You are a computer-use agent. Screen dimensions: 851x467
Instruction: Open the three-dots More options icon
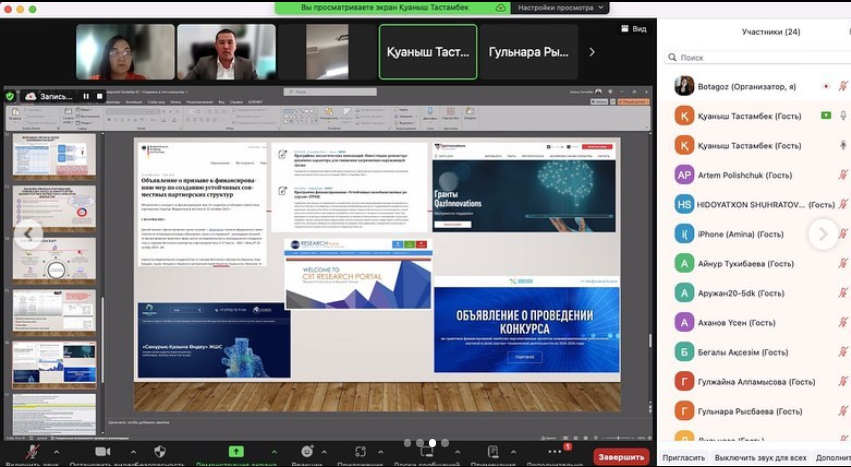coord(555,451)
